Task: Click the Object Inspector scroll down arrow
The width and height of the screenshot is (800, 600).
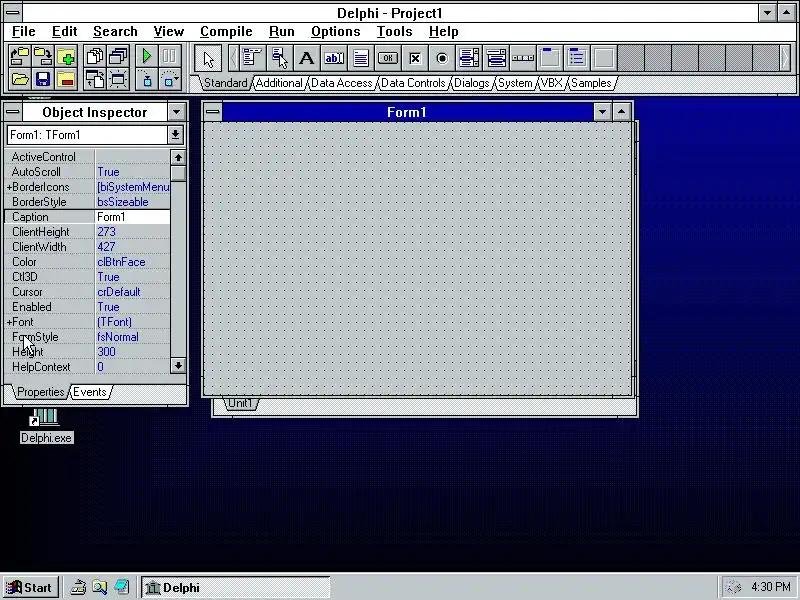Action: click(178, 366)
